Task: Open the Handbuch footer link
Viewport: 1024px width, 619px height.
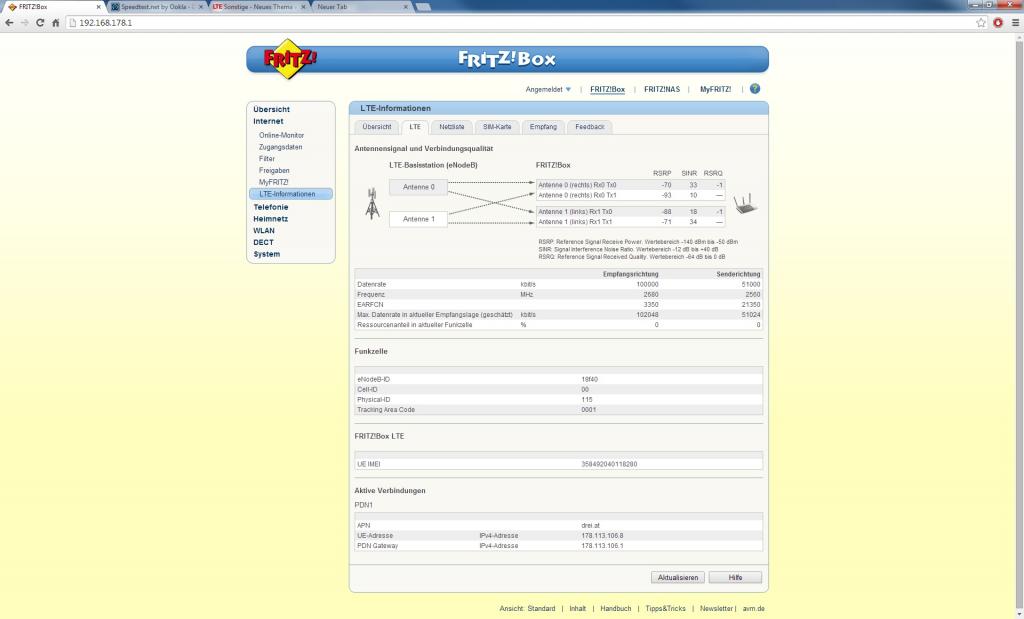Action: [616, 609]
